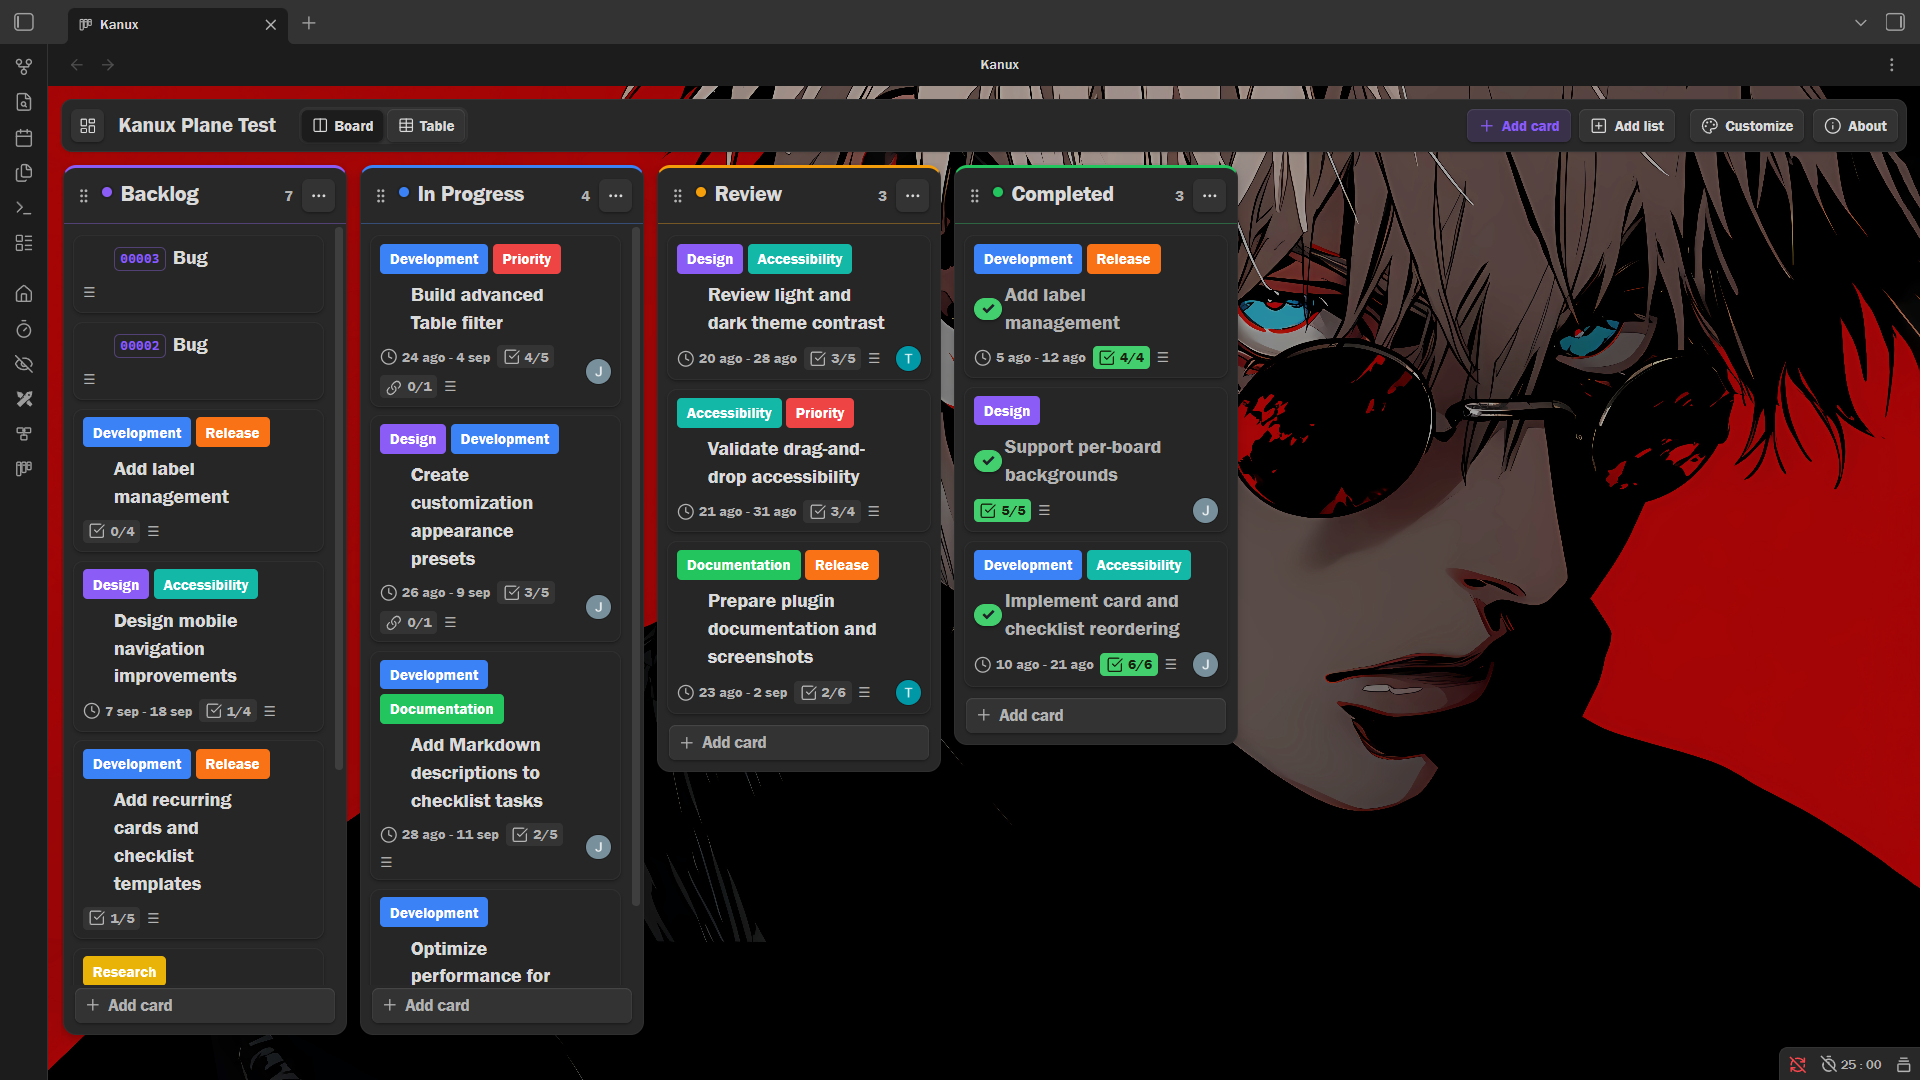Click the red Priority label on Validate drag-and-drop card
Viewport: 1920px width, 1080px height.
pyautogui.click(x=820, y=413)
